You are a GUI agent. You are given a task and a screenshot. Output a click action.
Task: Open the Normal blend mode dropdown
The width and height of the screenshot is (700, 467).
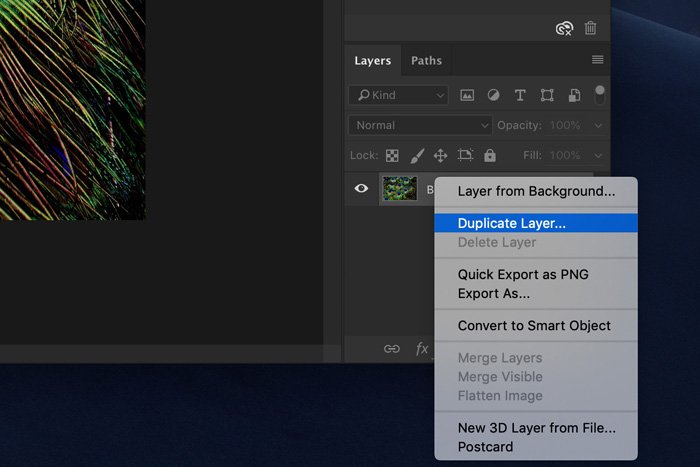420,126
